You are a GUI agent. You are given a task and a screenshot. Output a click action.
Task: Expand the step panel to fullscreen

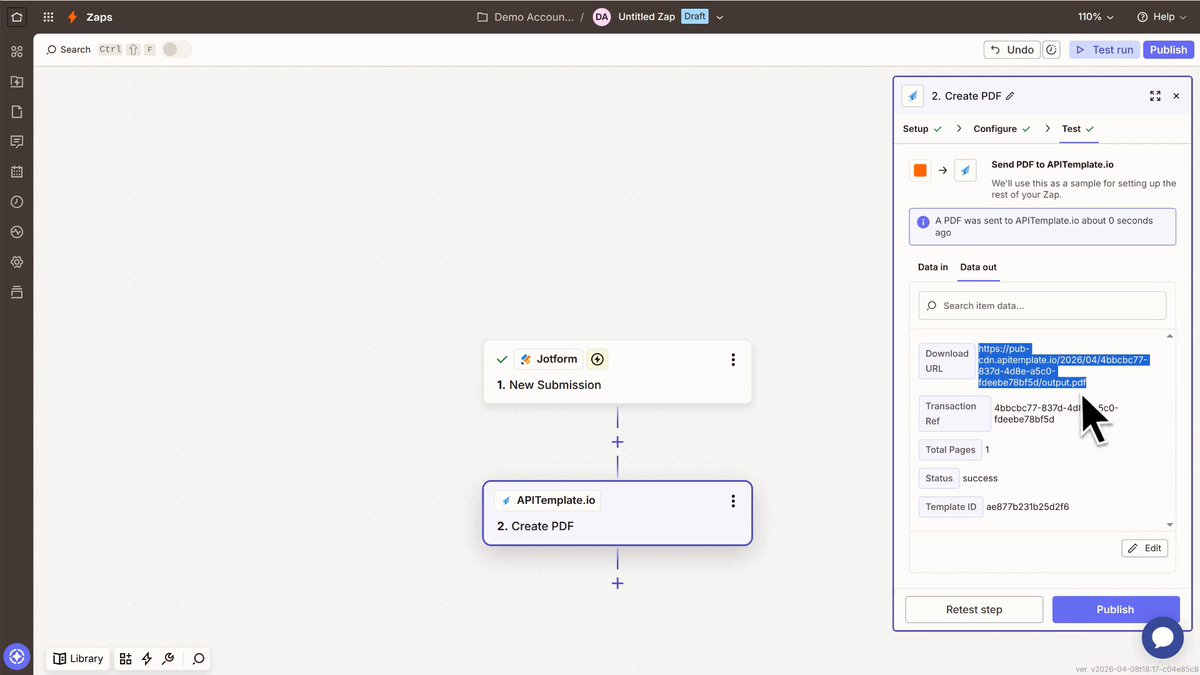click(x=1155, y=95)
